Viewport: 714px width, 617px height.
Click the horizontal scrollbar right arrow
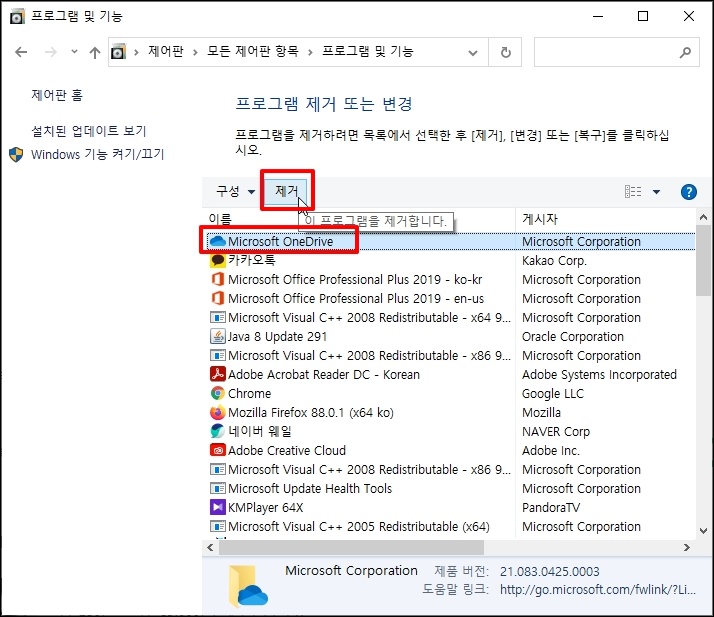point(687,547)
